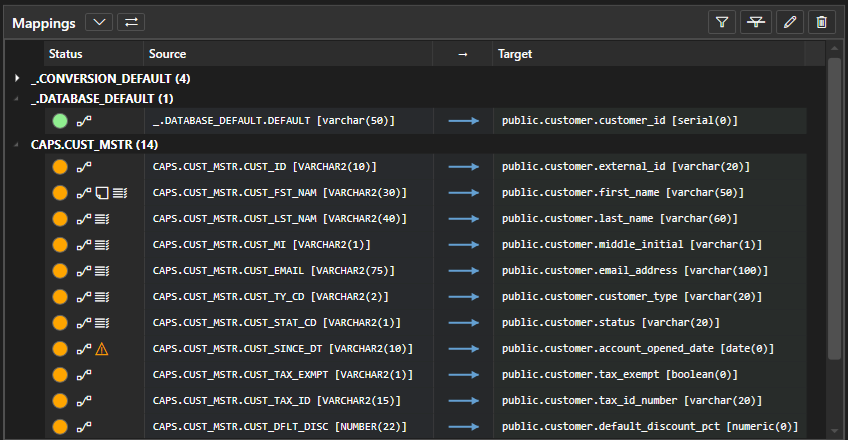Select source CAPS.CUST_MSTR.CUST_ID [VARCHAR2(10)]
The height and width of the screenshot is (440, 848).
pyautogui.click(x=264, y=167)
